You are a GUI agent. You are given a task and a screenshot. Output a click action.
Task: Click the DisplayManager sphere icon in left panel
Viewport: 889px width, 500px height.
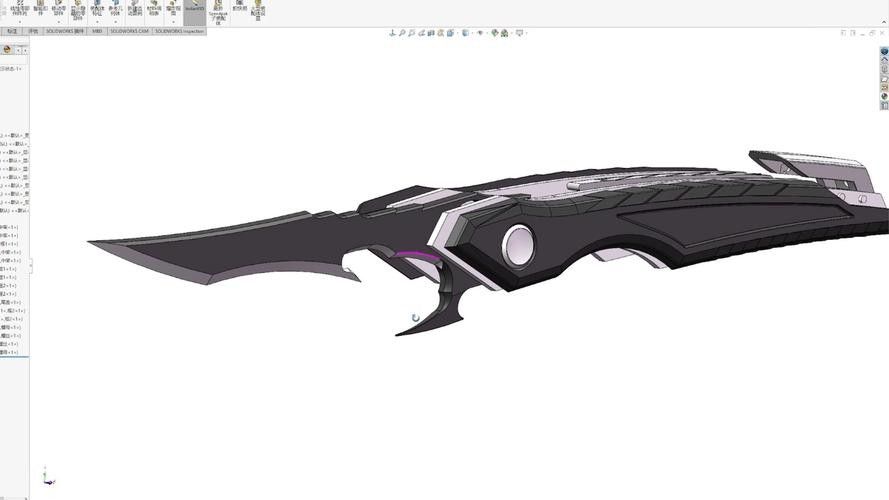(x=7, y=50)
